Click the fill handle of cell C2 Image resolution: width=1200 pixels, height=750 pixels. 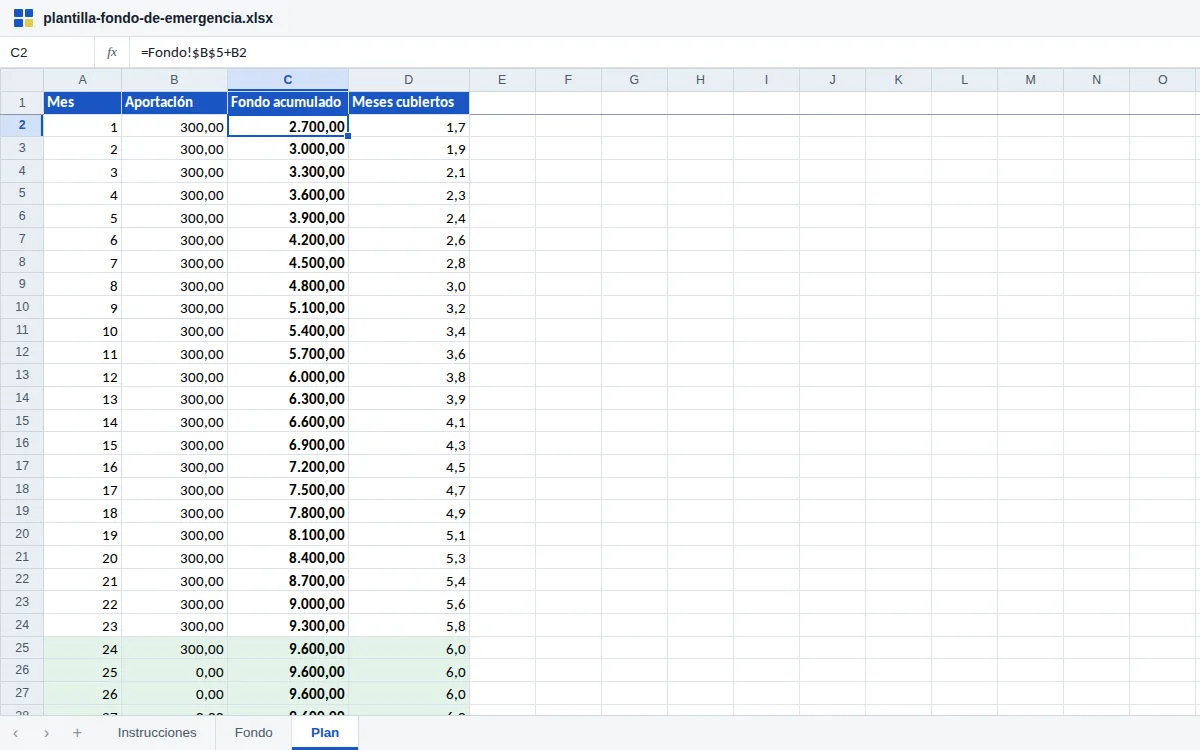tap(348, 136)
